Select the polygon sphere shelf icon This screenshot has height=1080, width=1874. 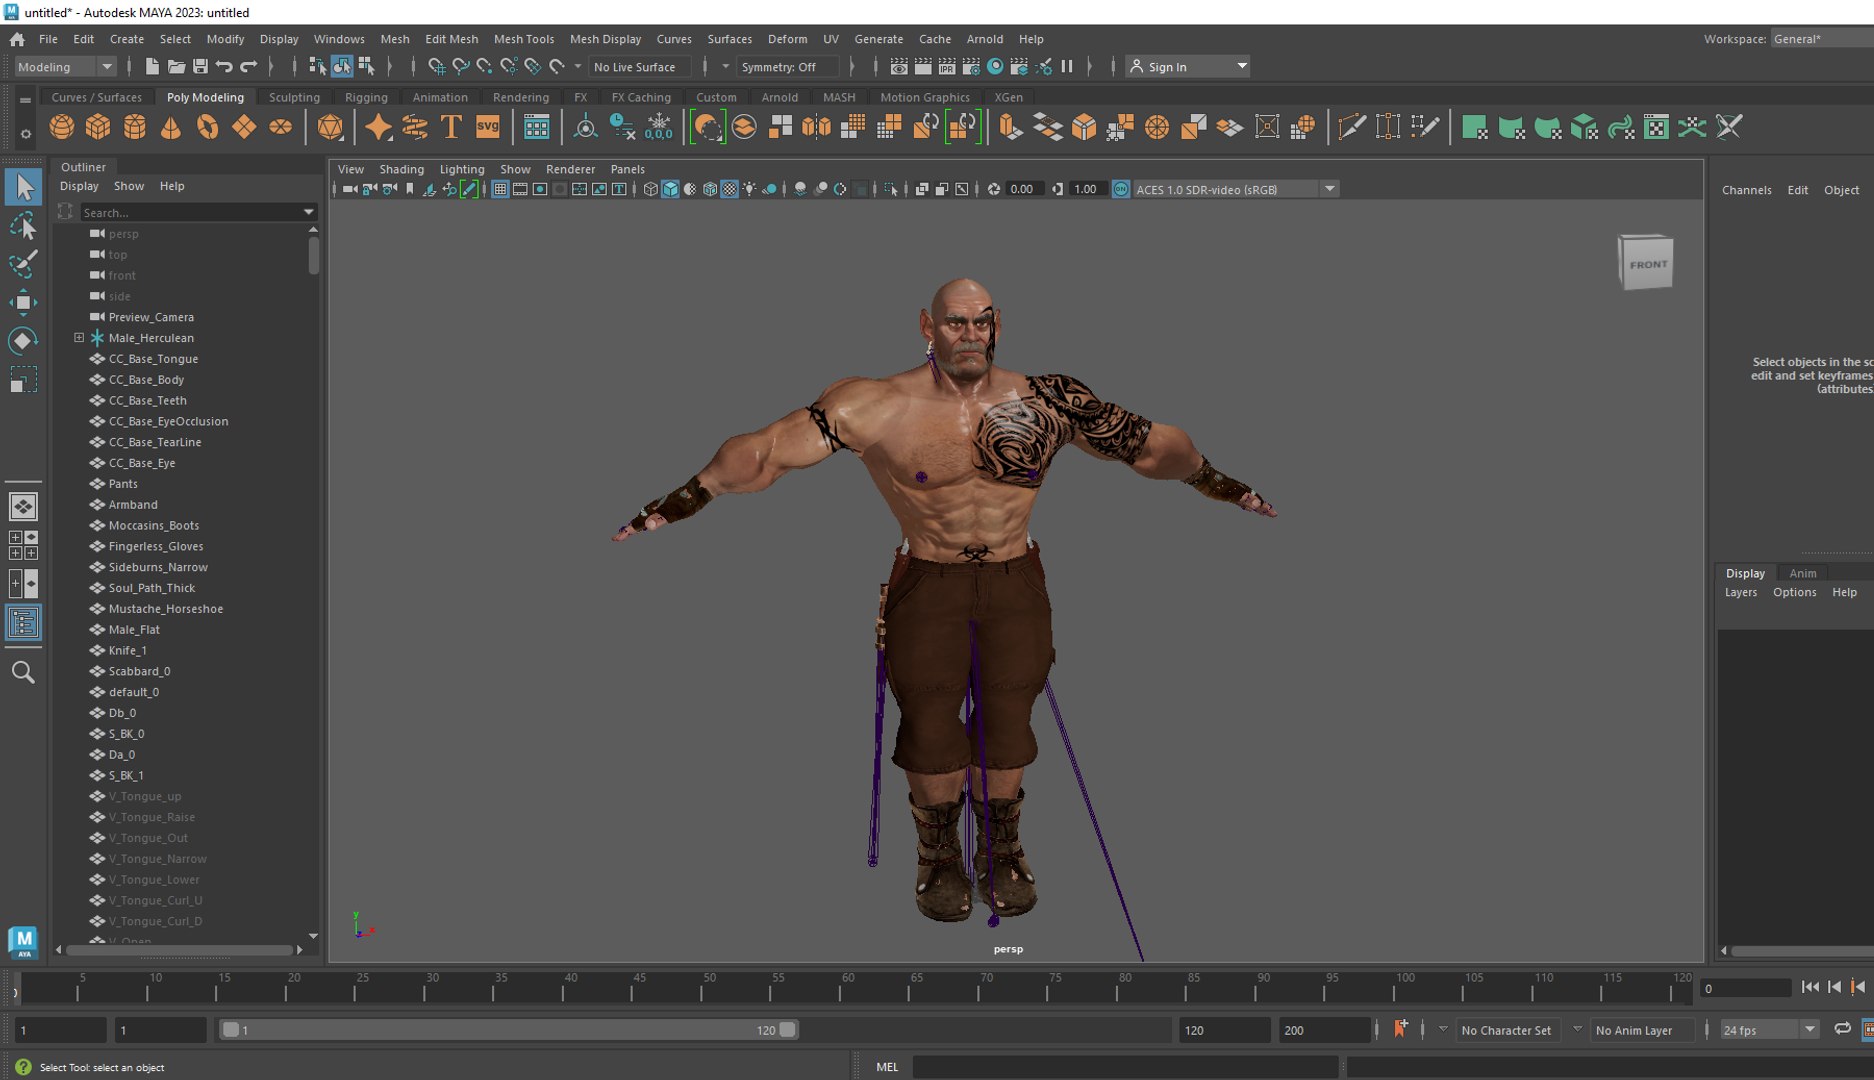(62, 127)
